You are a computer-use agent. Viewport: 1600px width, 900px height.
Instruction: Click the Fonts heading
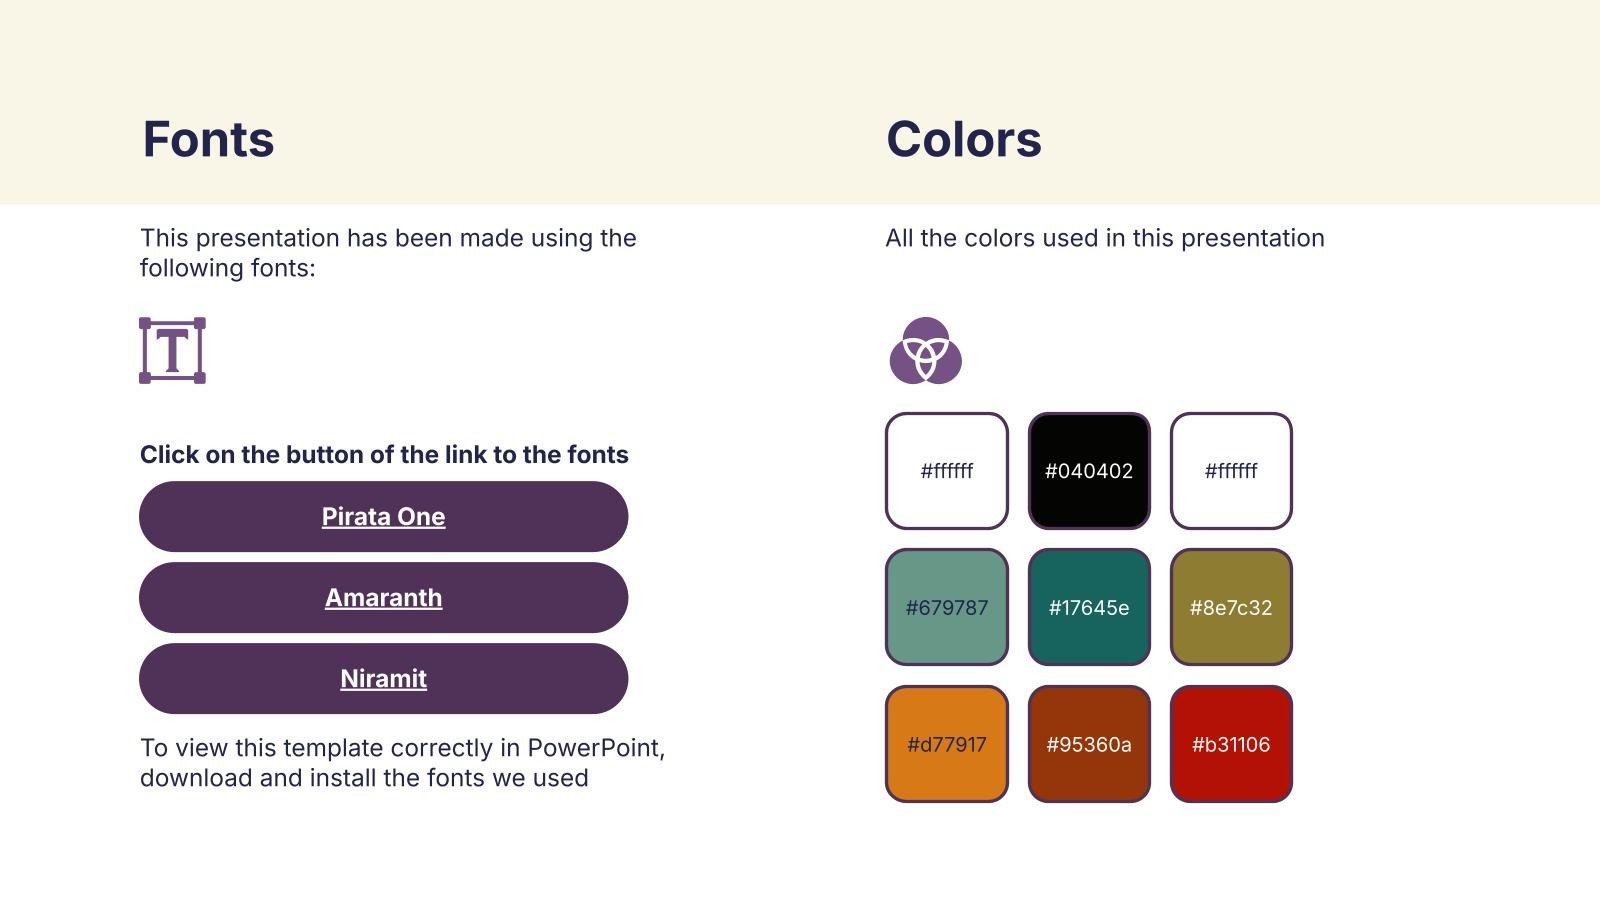point(208,139)
